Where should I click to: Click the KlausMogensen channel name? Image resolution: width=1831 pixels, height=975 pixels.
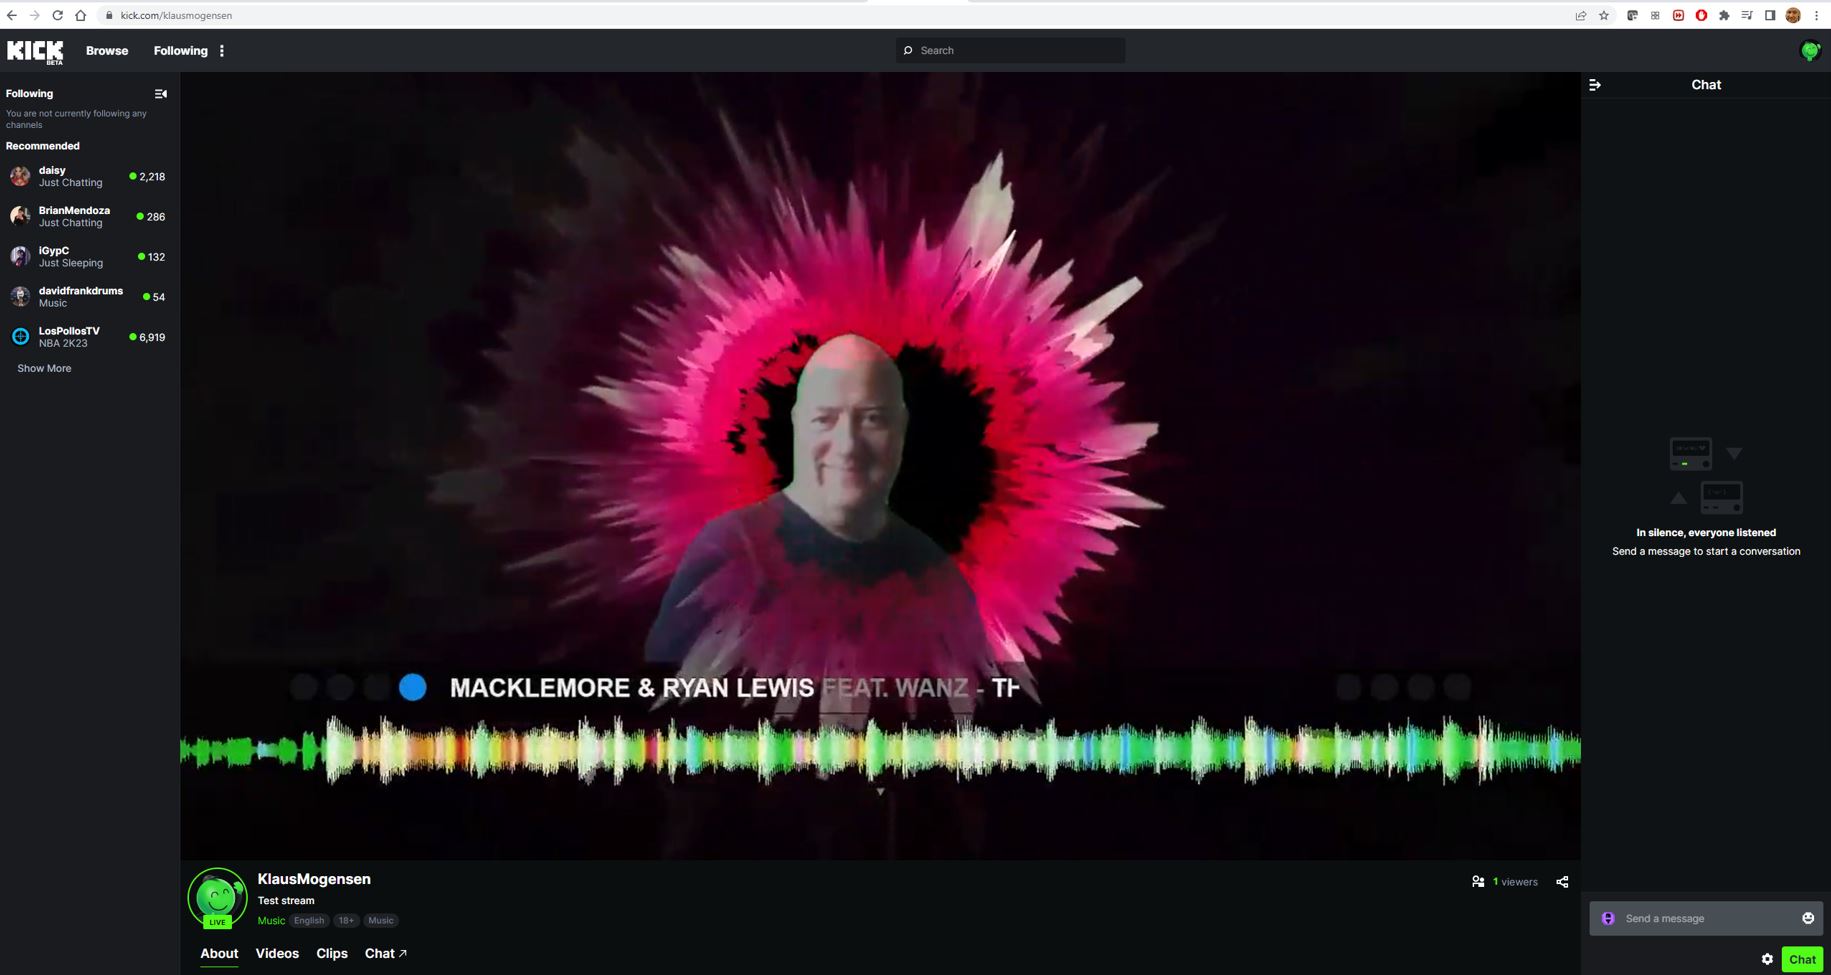point(314,879)
